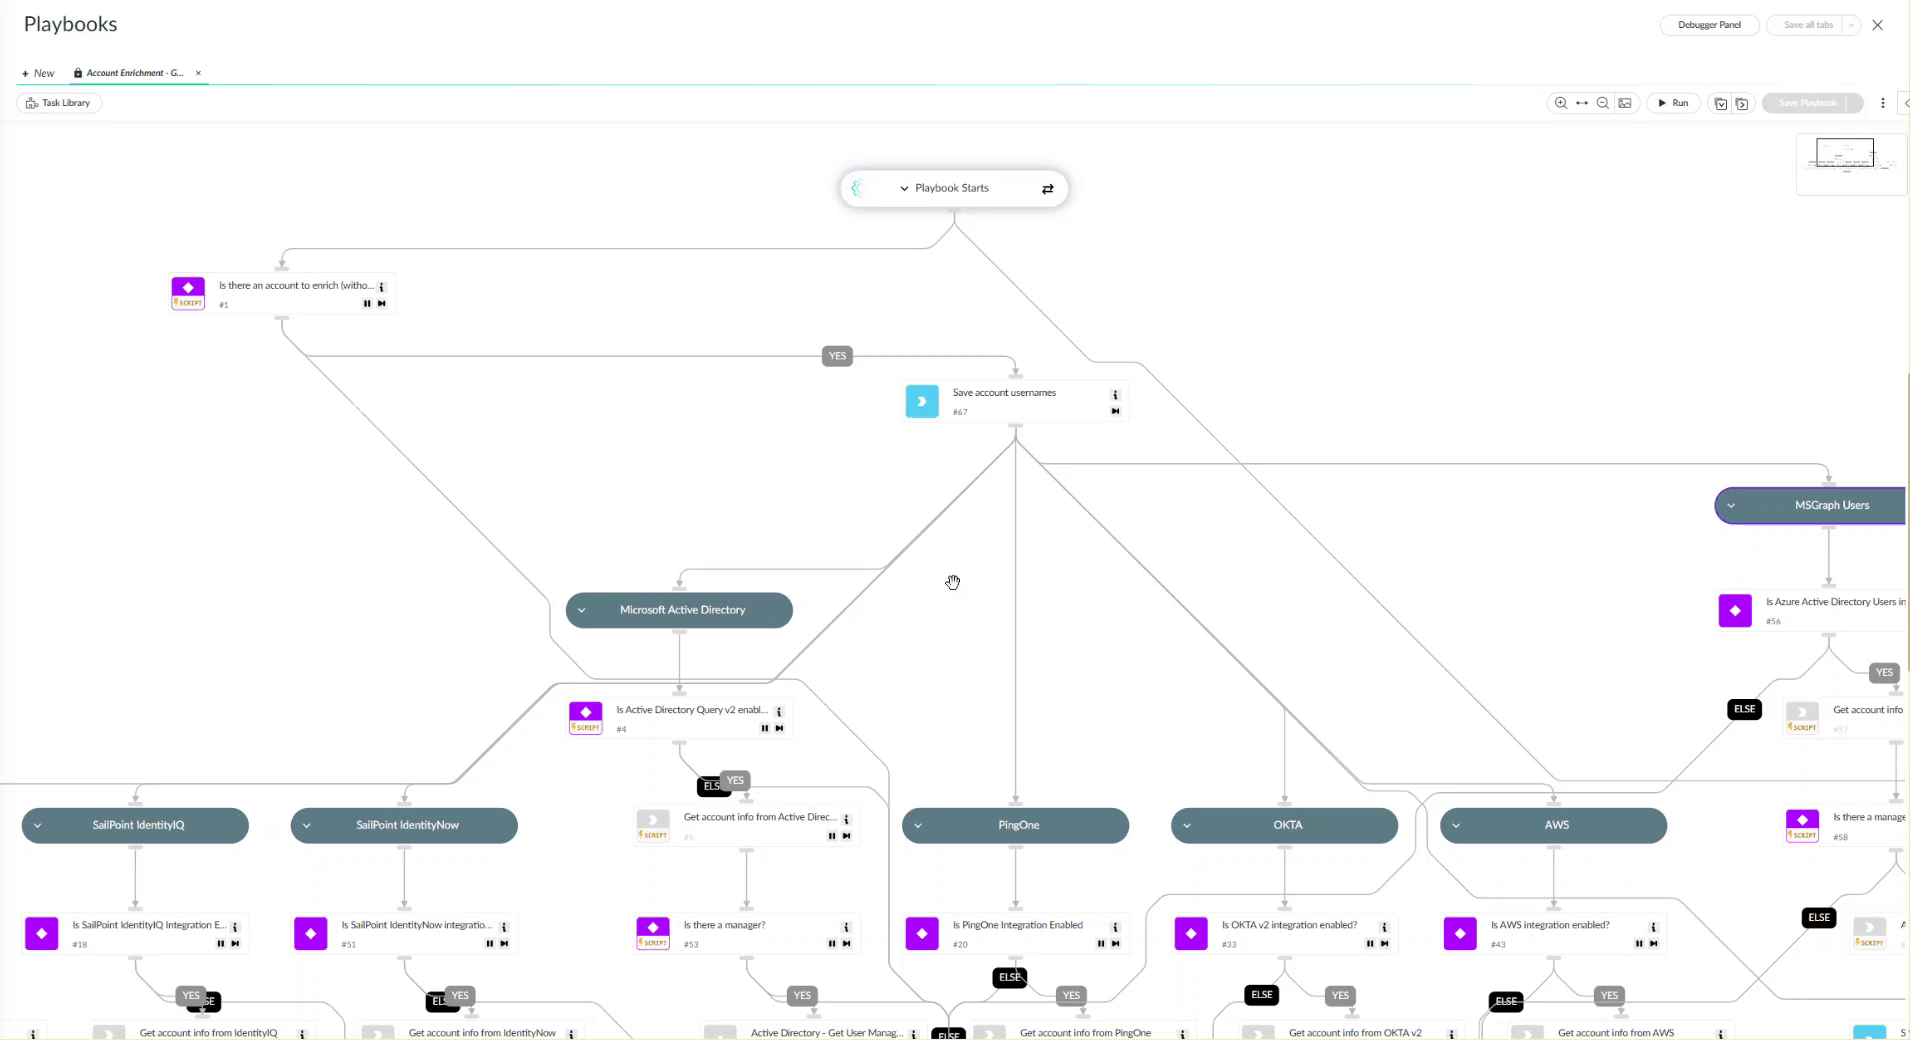Collapse the Microsoft Active Directory section header
1910x1040 pixels.
(581, 610)
